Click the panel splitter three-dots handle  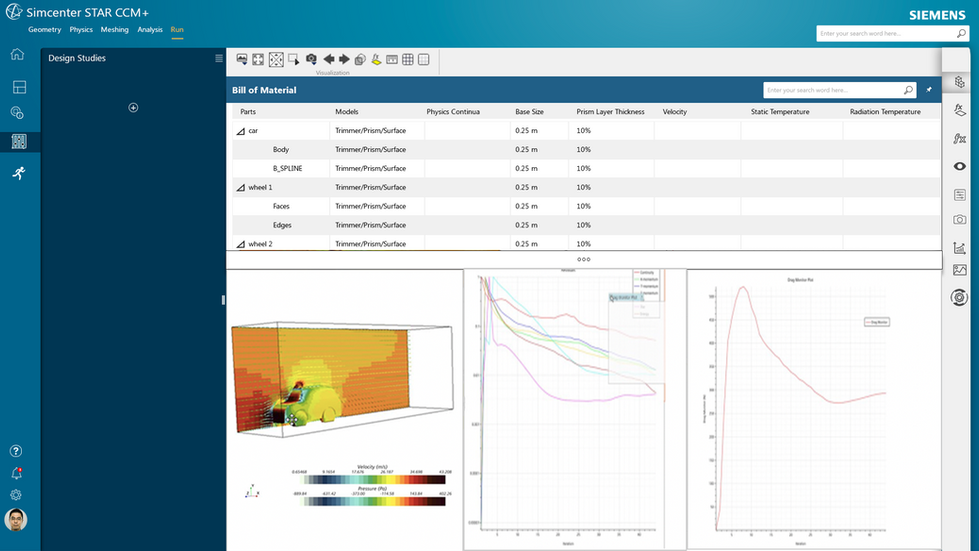[x=584, y=260]
